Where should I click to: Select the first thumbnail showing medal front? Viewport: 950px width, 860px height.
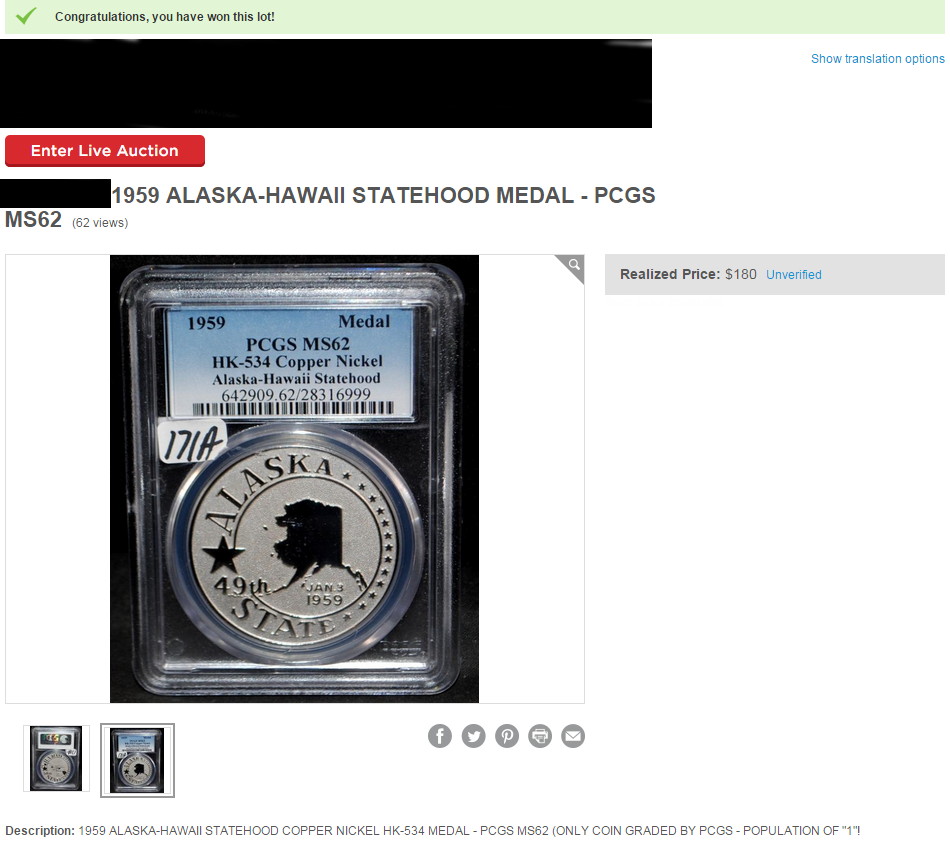click(x=56, y=758)
